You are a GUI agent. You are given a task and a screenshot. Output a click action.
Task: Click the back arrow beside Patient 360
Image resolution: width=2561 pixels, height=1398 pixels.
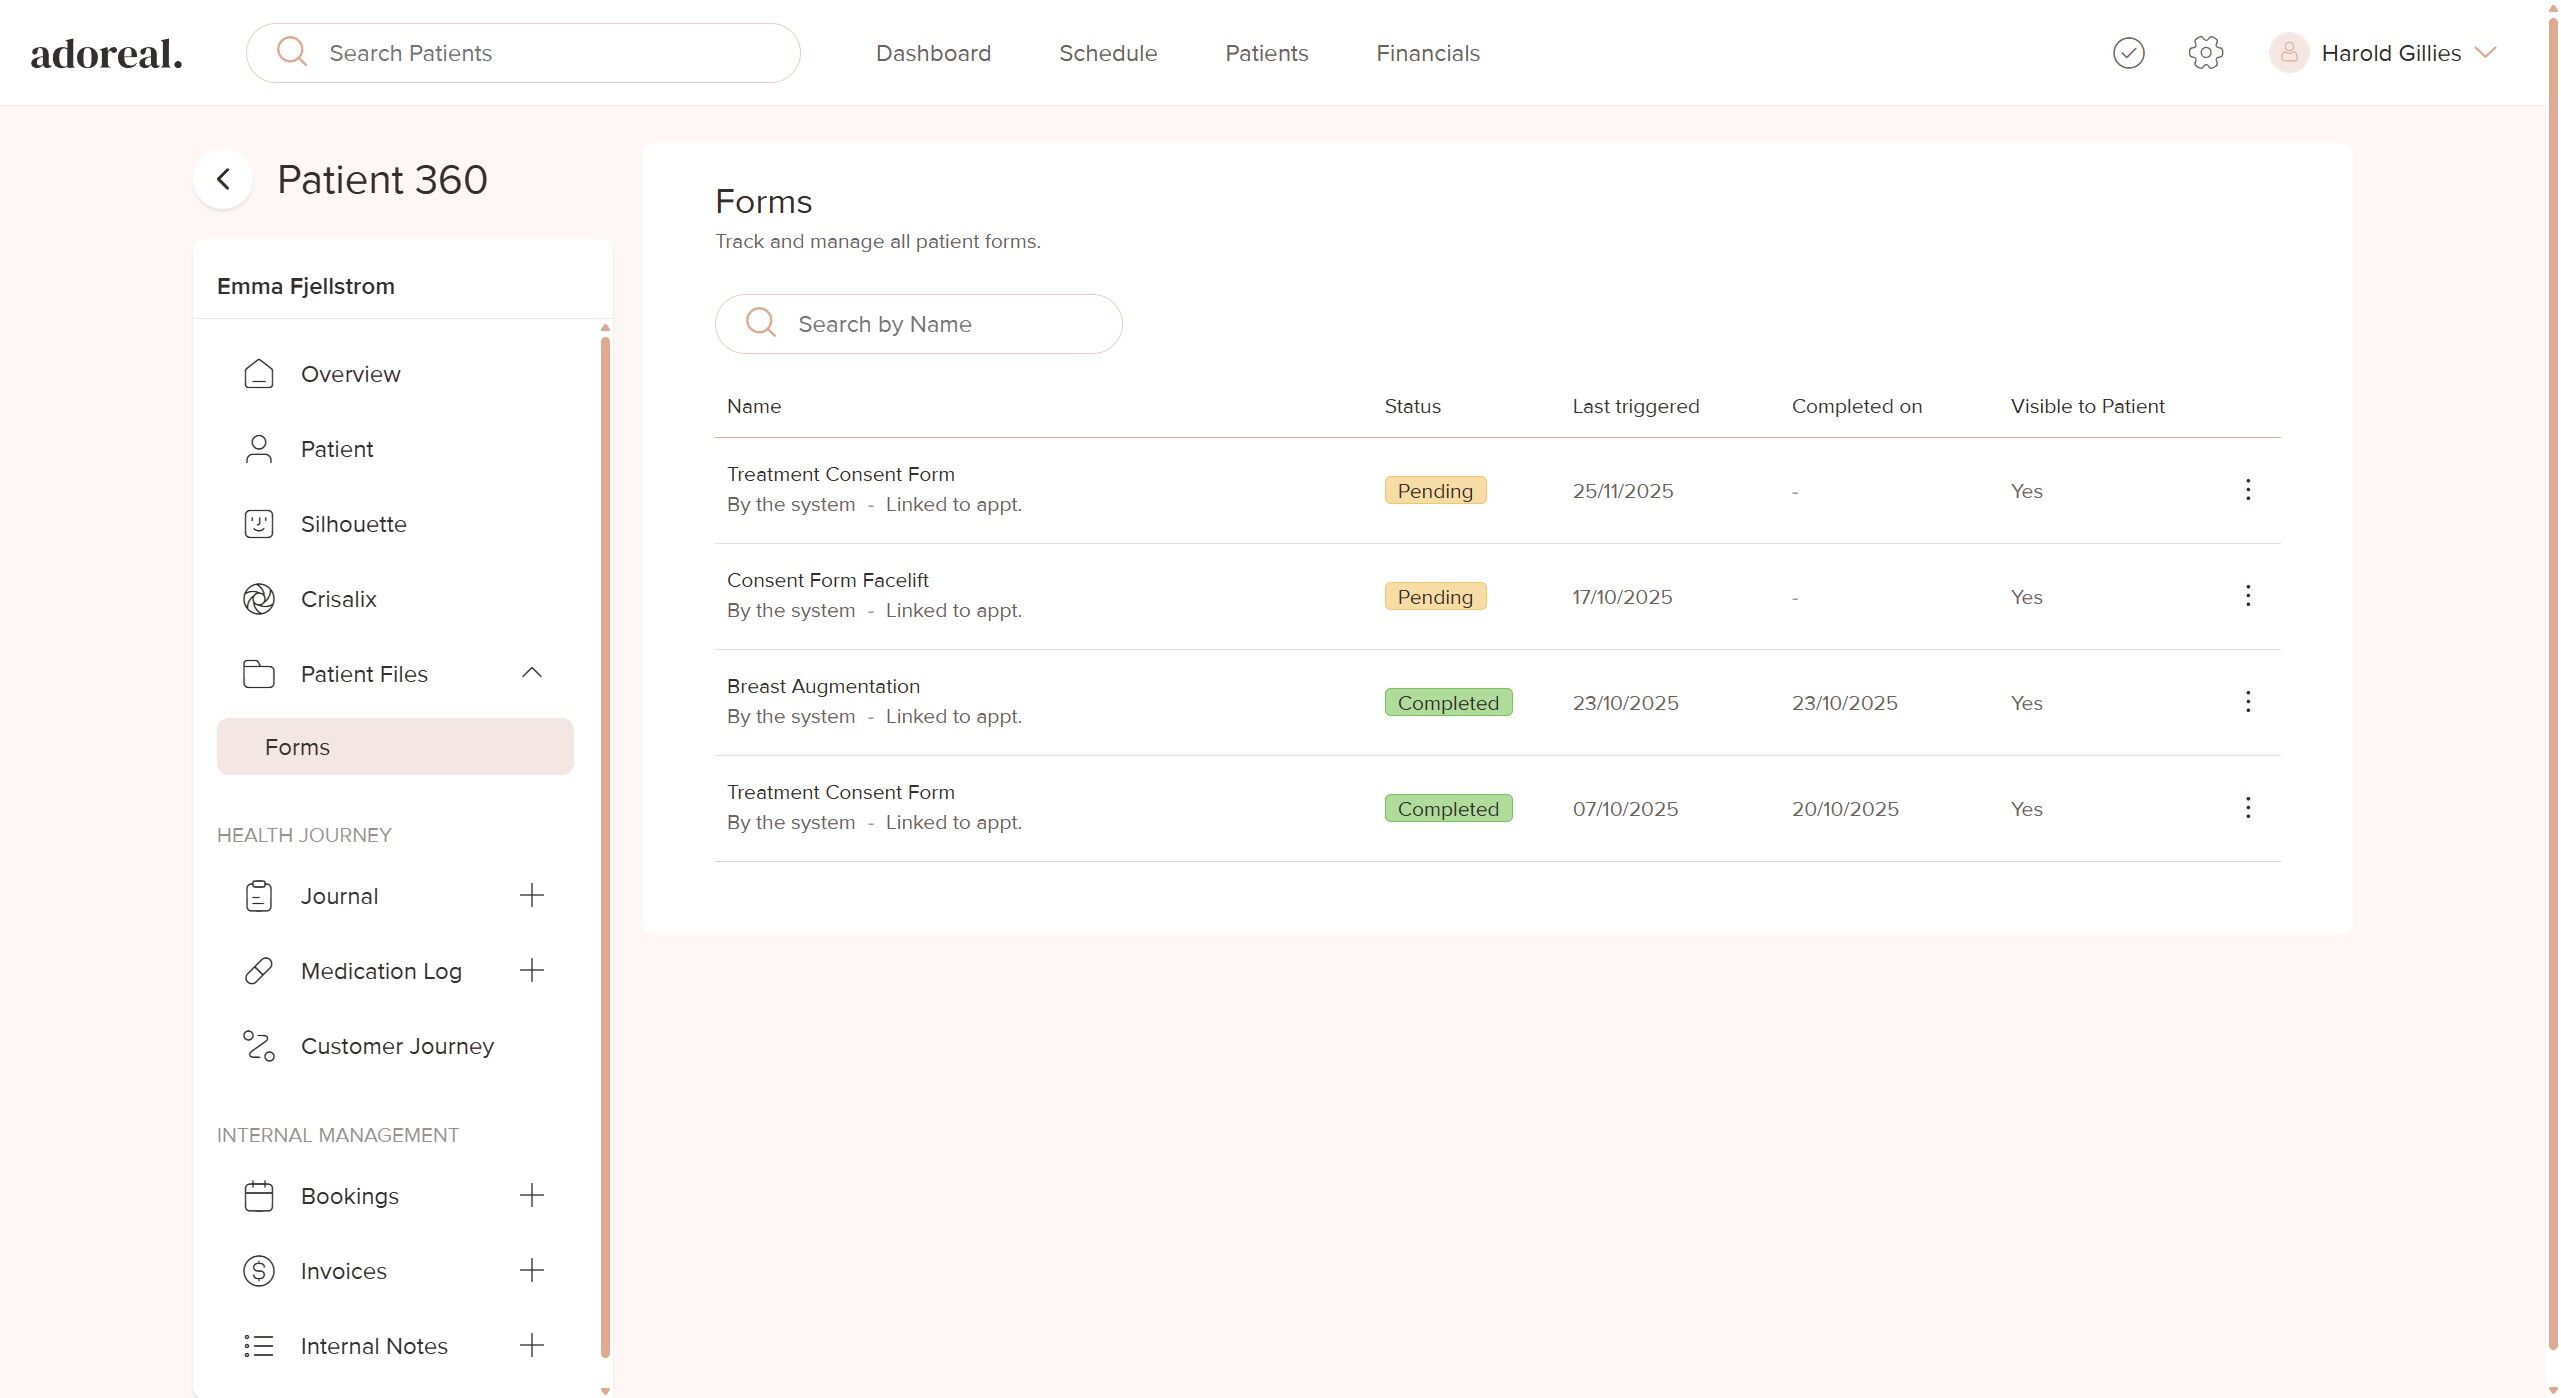[223, 180]
